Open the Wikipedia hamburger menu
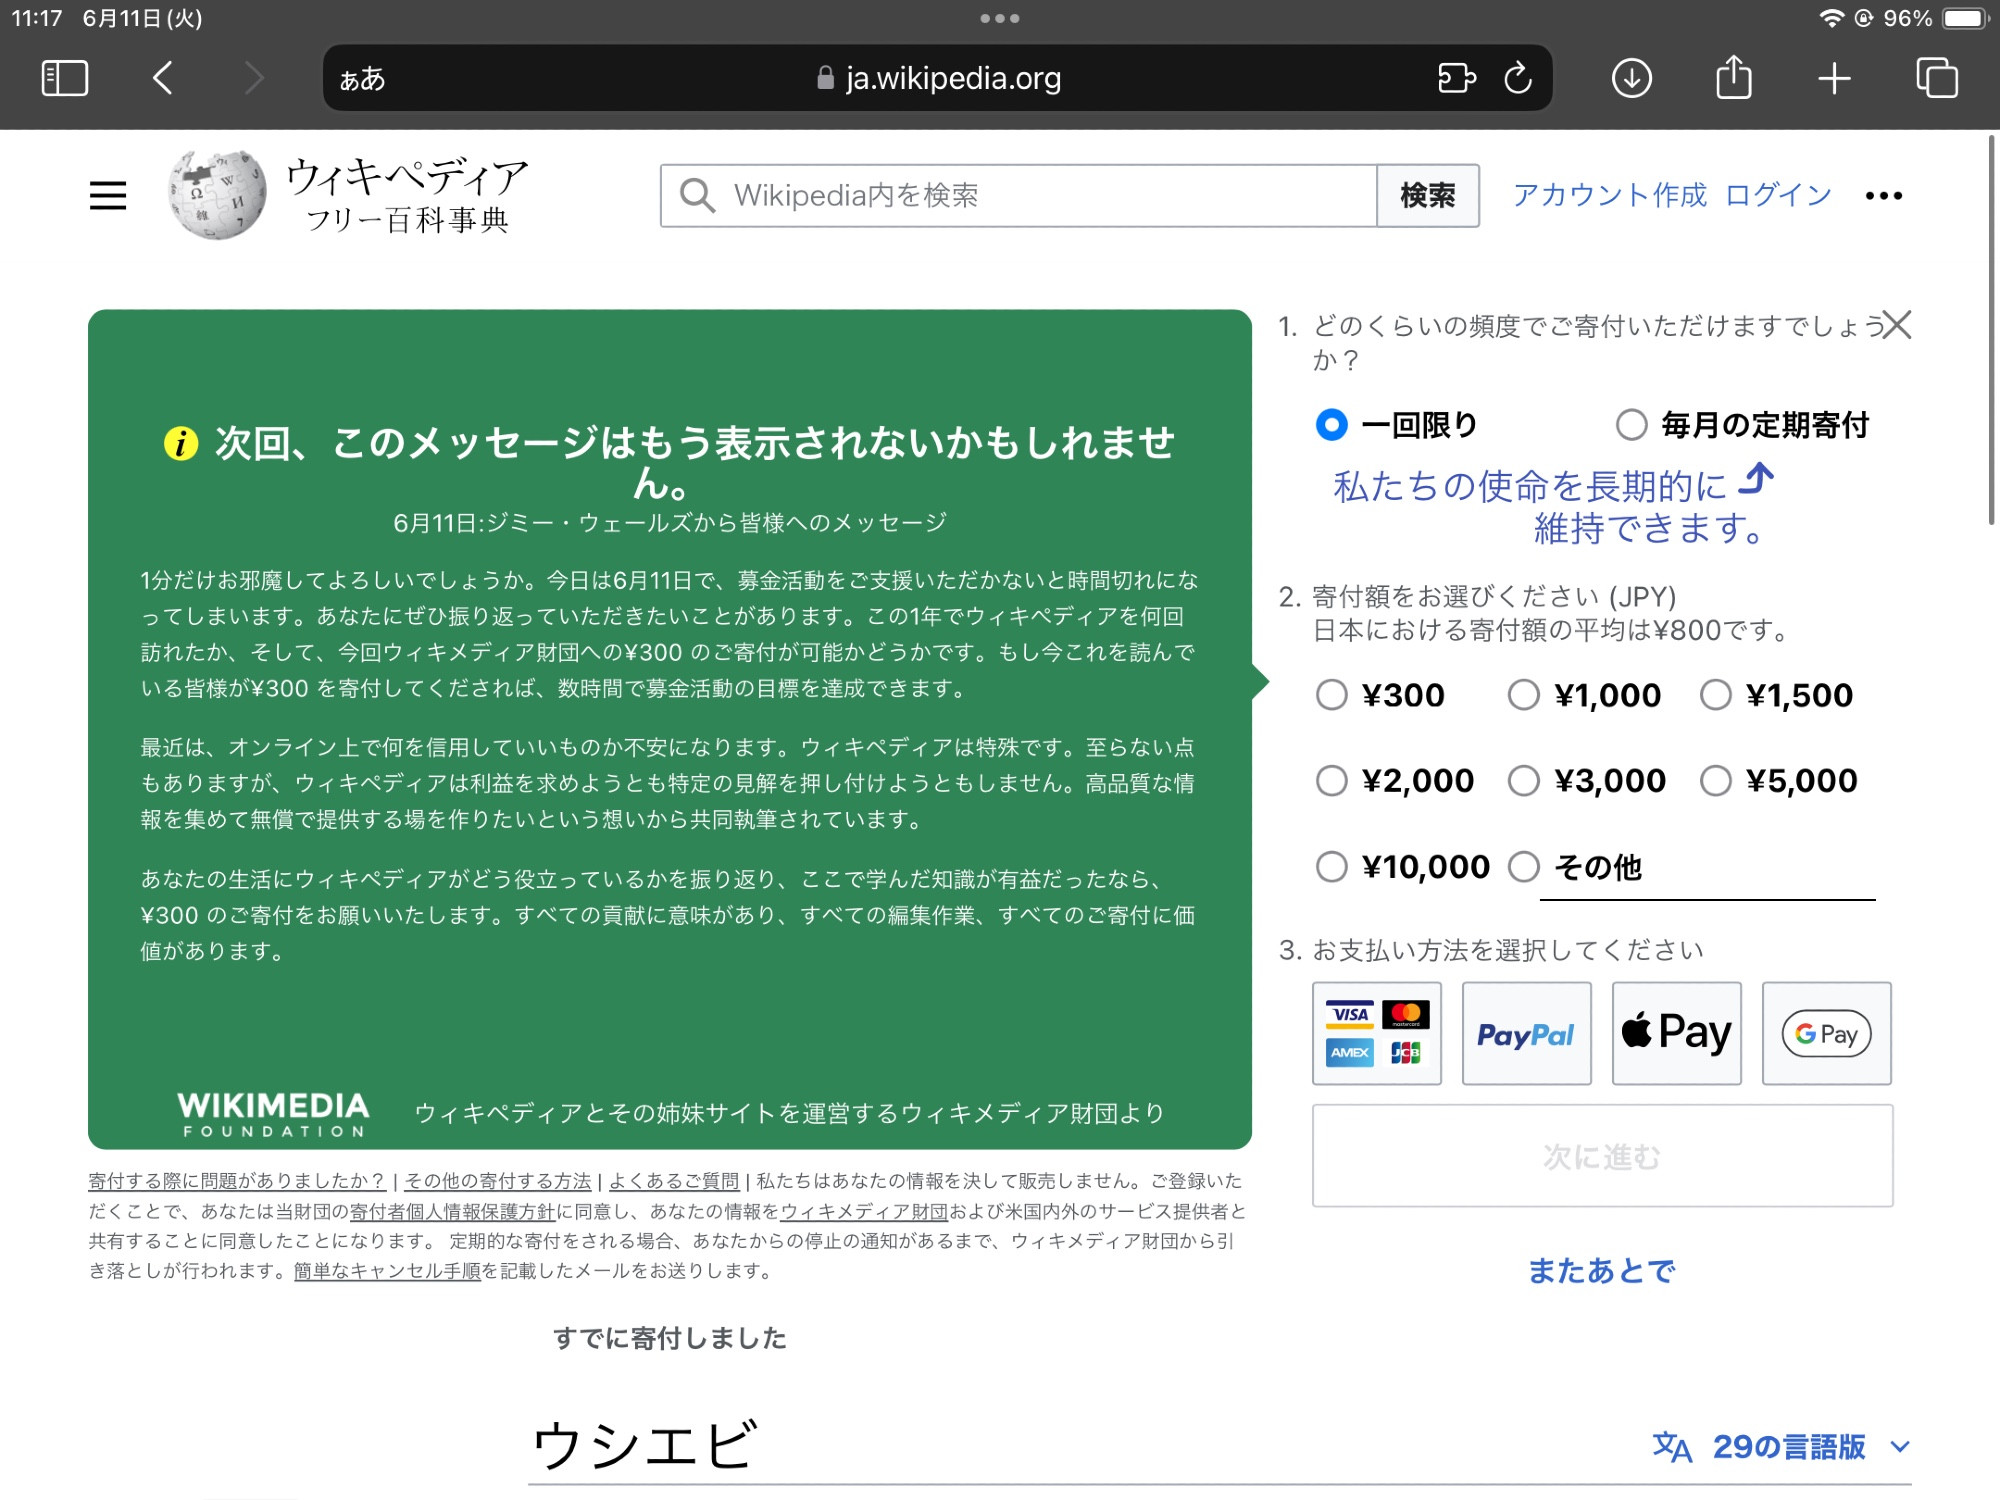2000x1500 pixels. point(108,195)
